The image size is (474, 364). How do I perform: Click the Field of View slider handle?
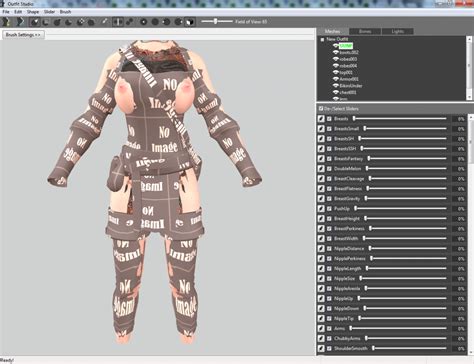[216, 21]
